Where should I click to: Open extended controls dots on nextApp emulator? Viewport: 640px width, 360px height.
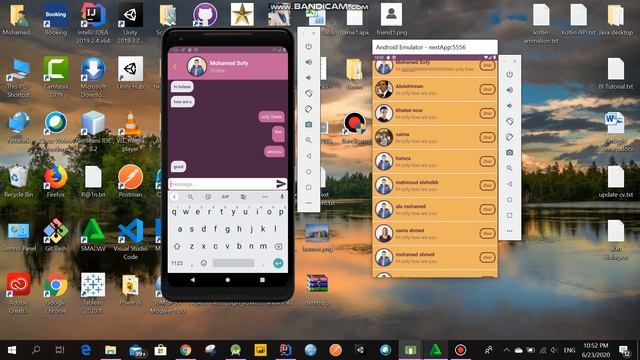click(x=509, y=231)
